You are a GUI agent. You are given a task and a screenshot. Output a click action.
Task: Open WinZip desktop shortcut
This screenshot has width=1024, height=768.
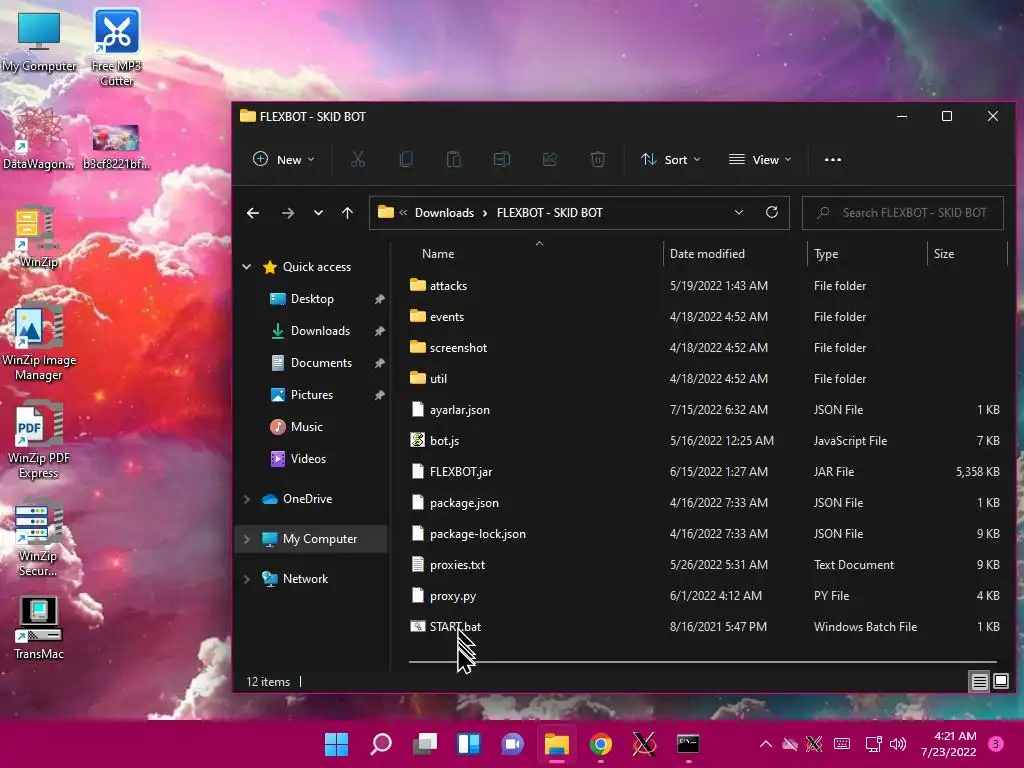[x=38, y=237]
